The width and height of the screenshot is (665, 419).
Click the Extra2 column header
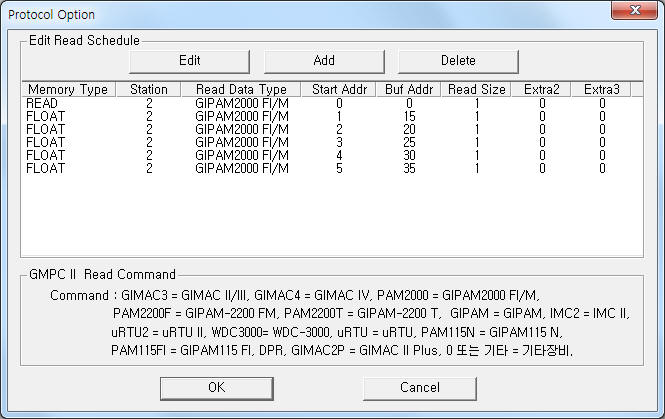(x=542, y=89)
